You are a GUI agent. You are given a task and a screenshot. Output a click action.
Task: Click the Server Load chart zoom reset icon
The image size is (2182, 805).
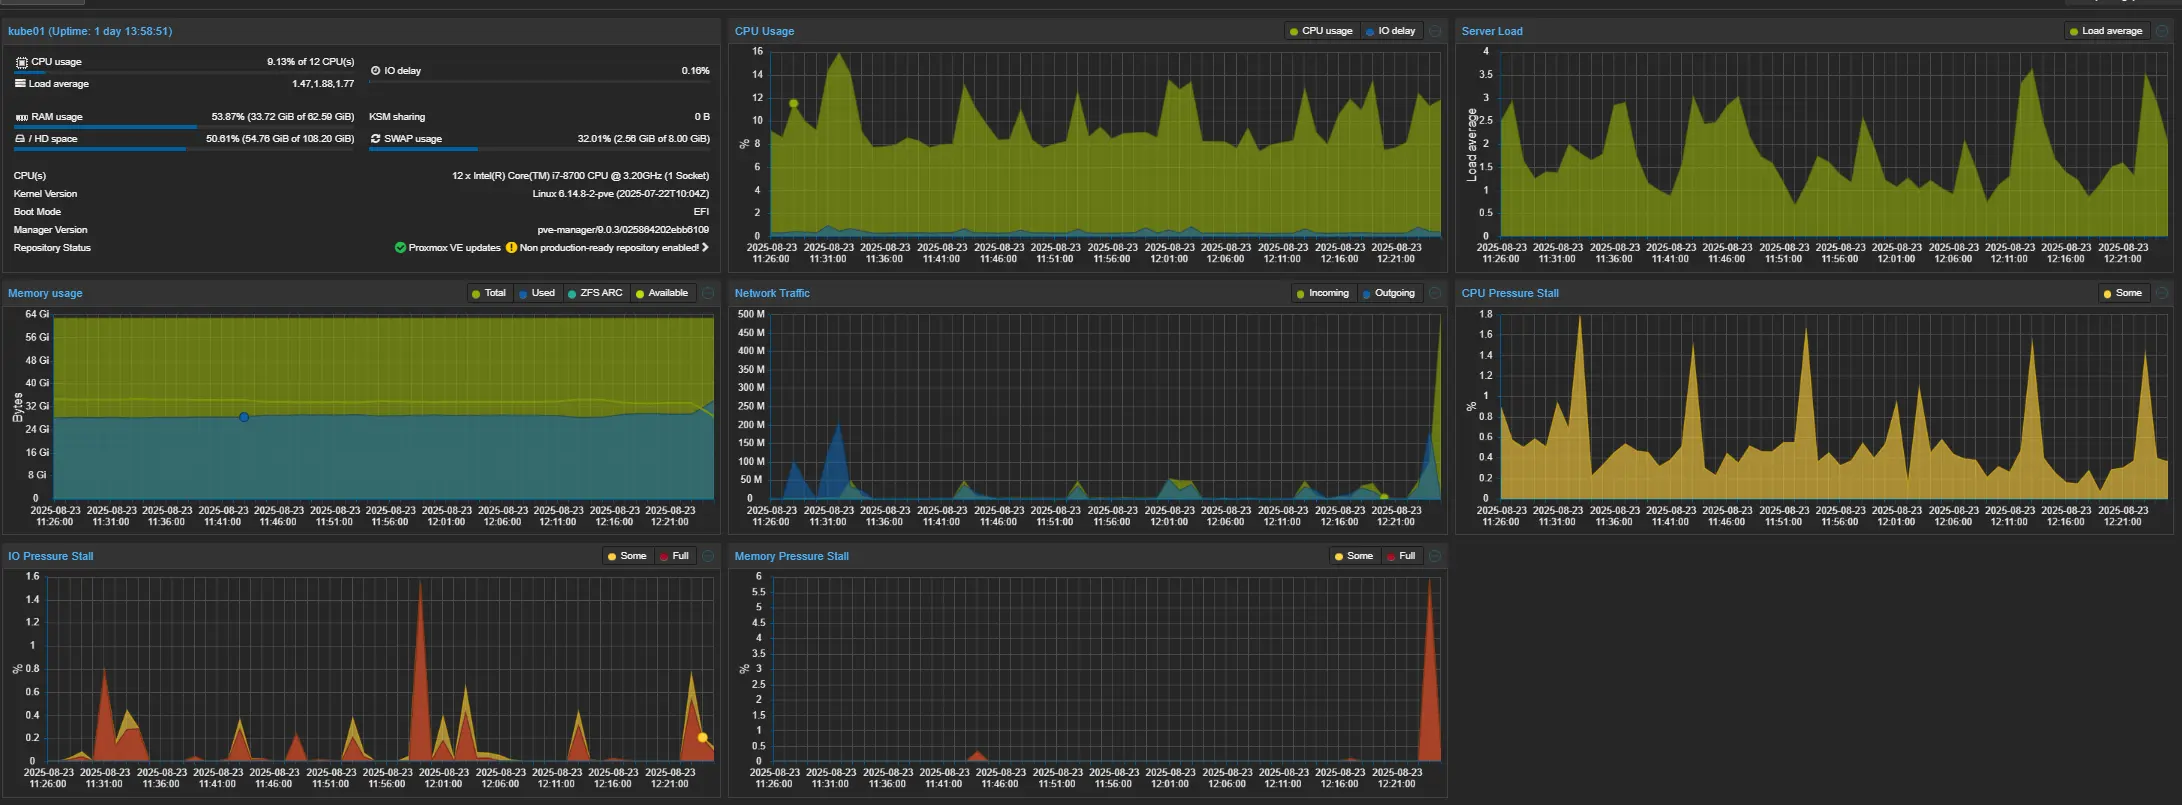[2162, 31]
